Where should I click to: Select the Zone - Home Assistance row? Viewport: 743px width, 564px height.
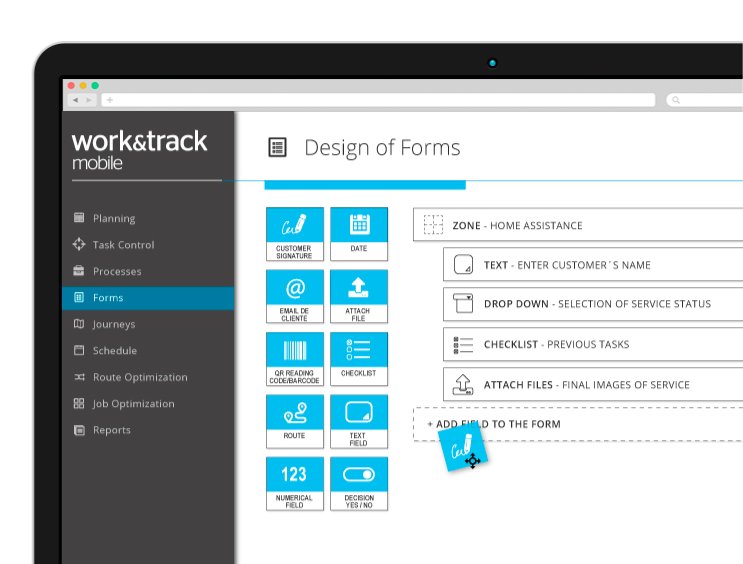pyautogui.click(x=578, y=225)
